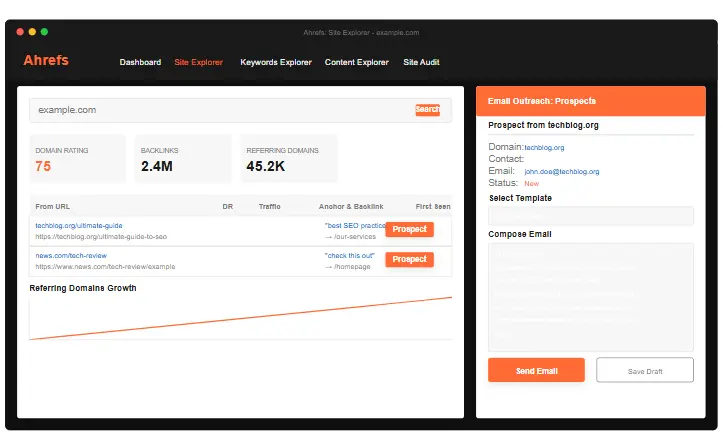This screenshot has height=438, width=723.
Task: Click the Referring Domains Growth heading
Action: (83, 288)
